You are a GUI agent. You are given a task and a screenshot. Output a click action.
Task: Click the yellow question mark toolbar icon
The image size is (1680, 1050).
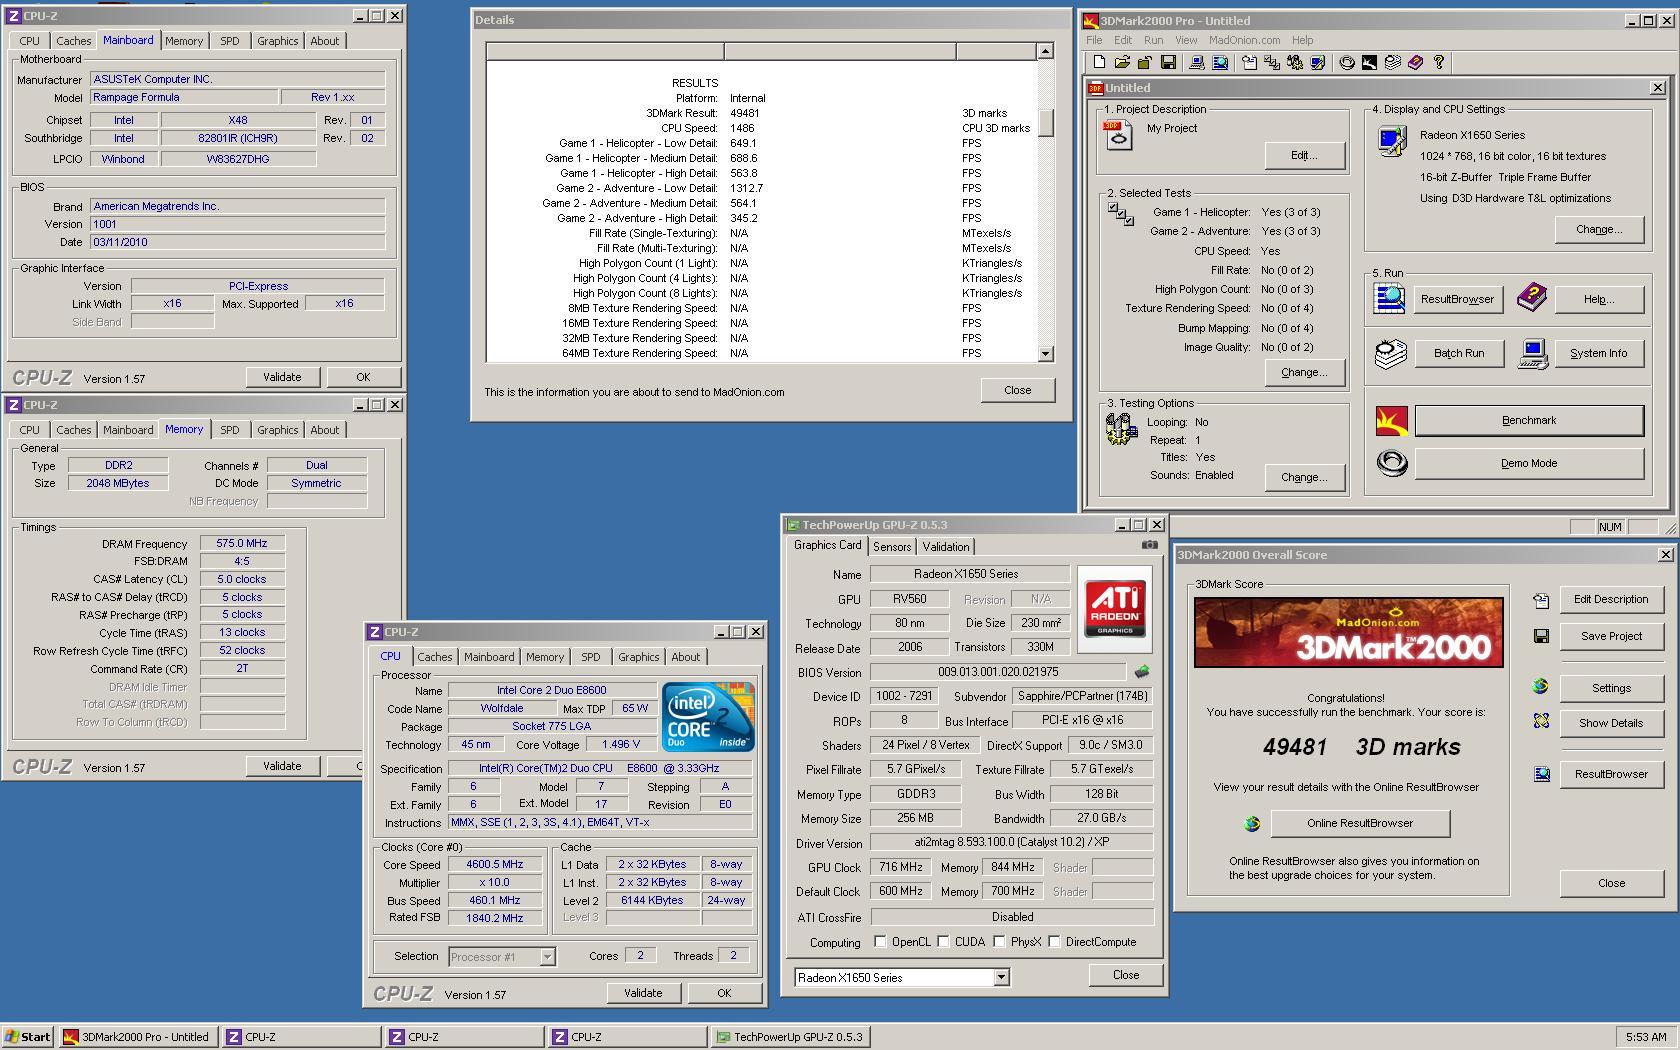(1439, 62)
